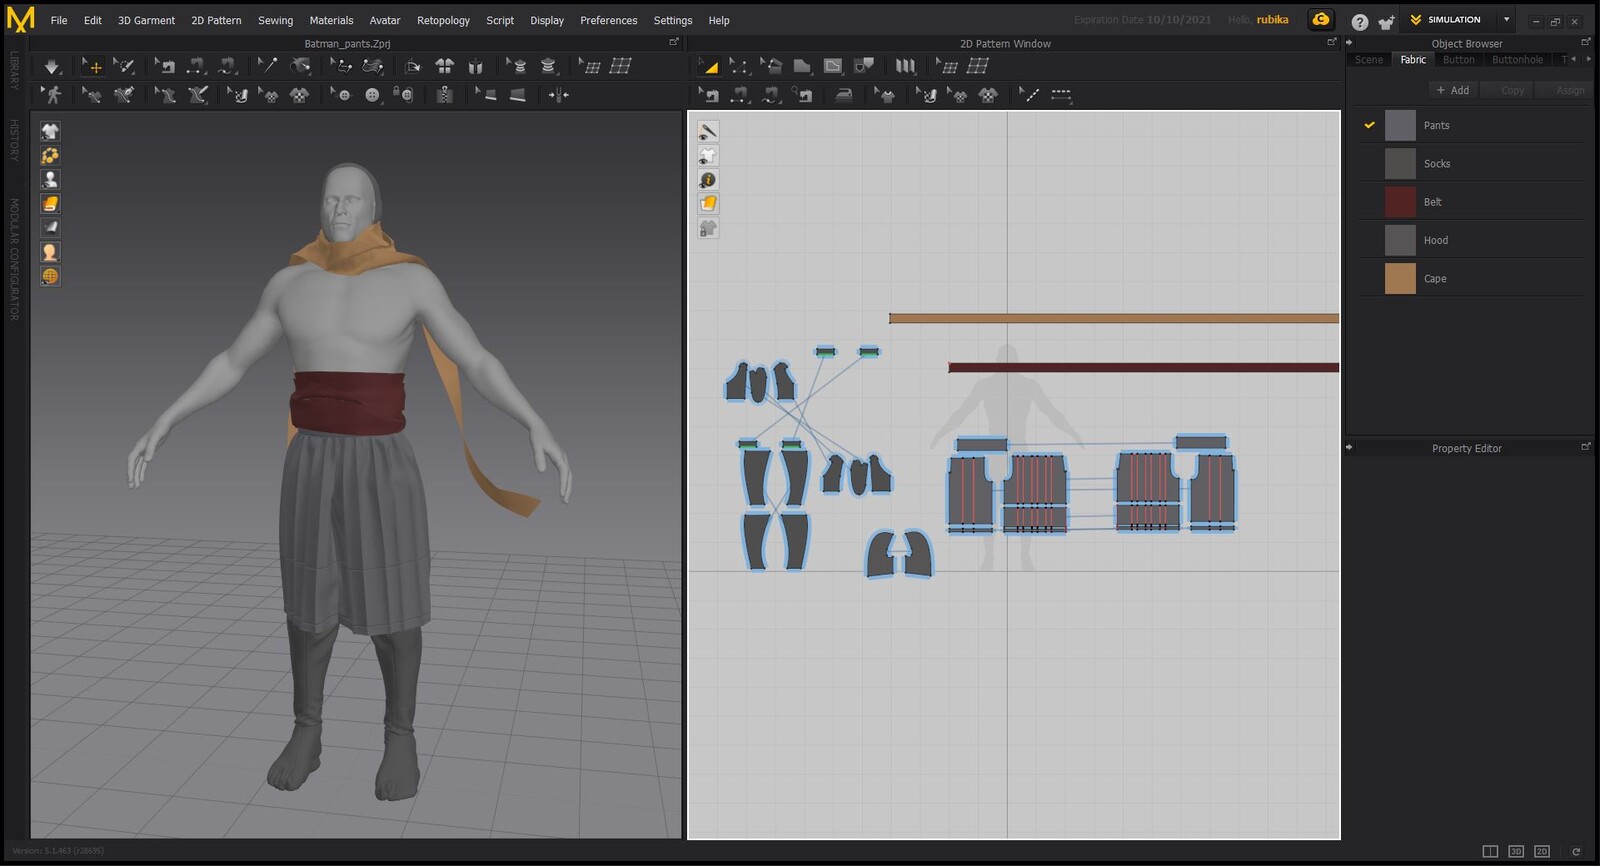Open the Simulation mode dropdown arrow

click(1506, 19)
